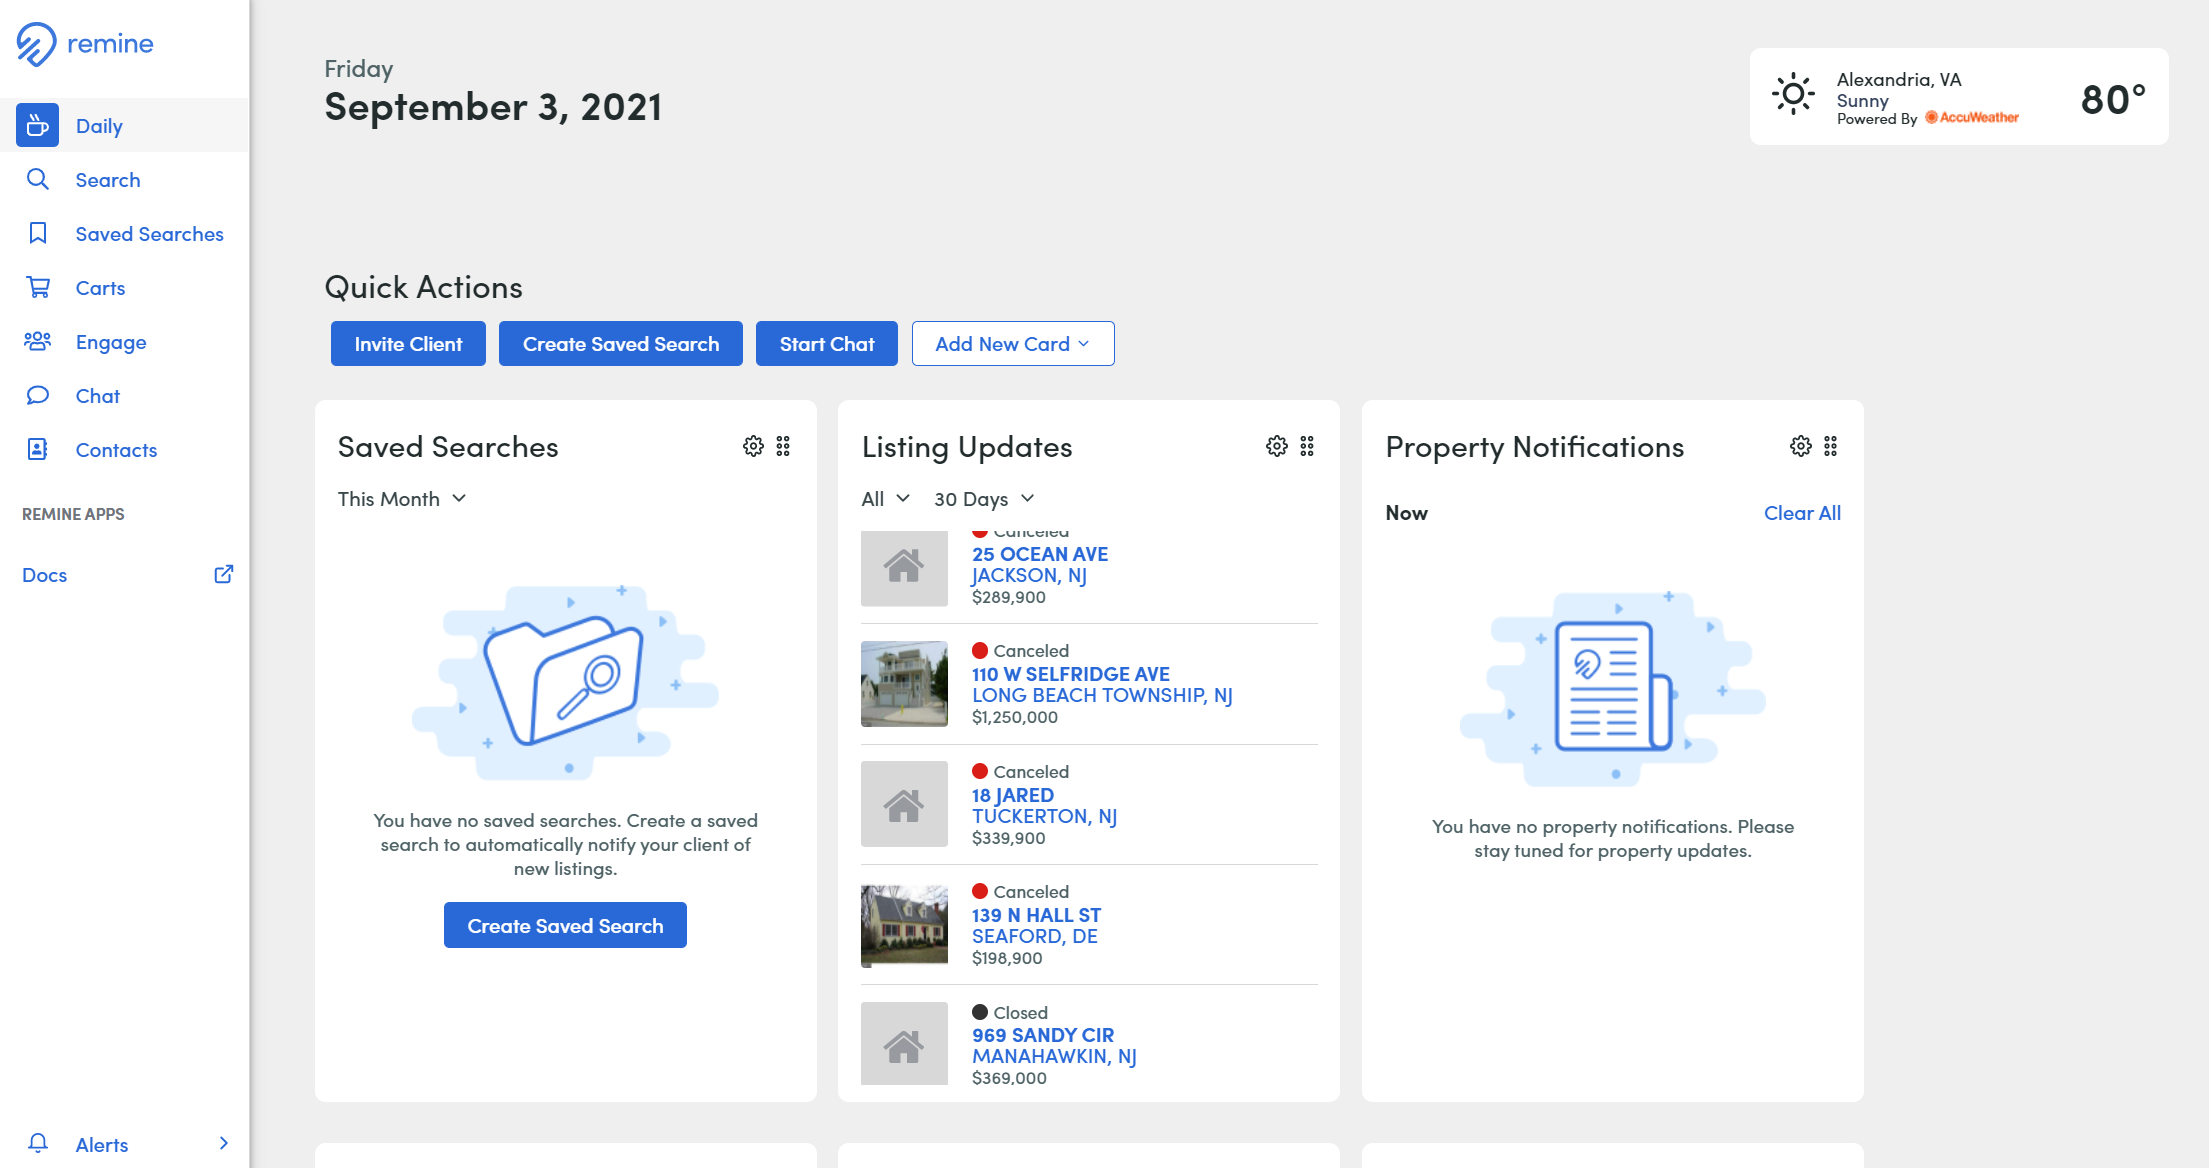This screenshot has width=2209, height=1168.
Task: Expand the Add New Card dropdown
Action: tap(1013, 343)
